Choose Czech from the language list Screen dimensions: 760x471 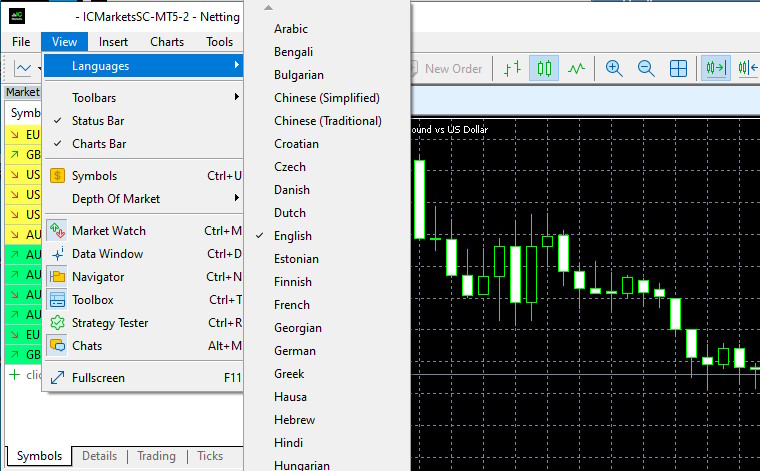pyautogui.click(x=328, y=167)
